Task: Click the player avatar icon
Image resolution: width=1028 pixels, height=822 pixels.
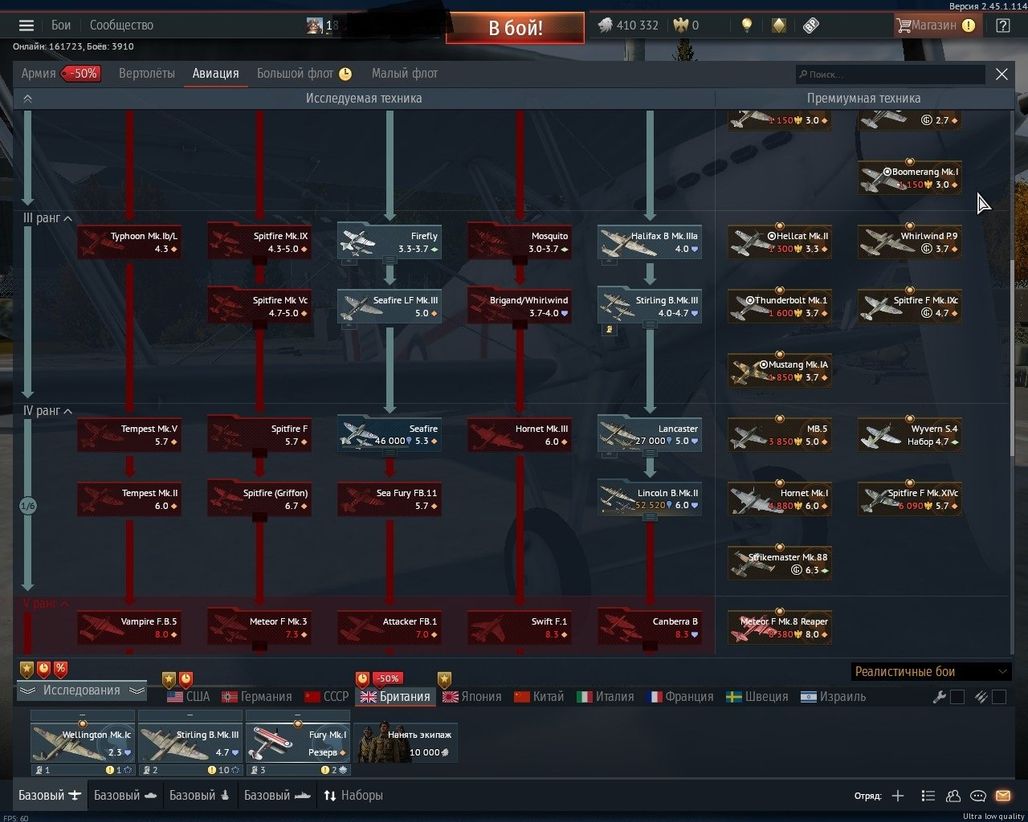Action: coord(315,26)
